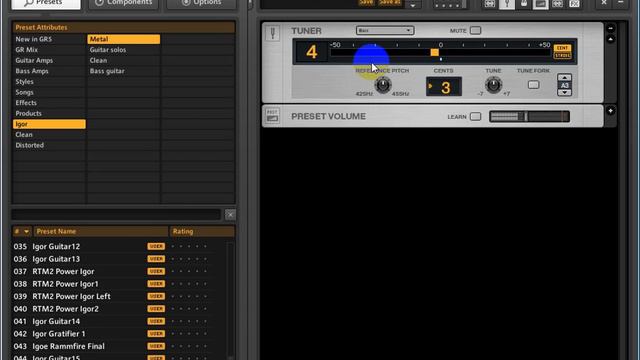640x360 pixels.
Task: Click the Preset Volume module icon
Action: [272, 116]
